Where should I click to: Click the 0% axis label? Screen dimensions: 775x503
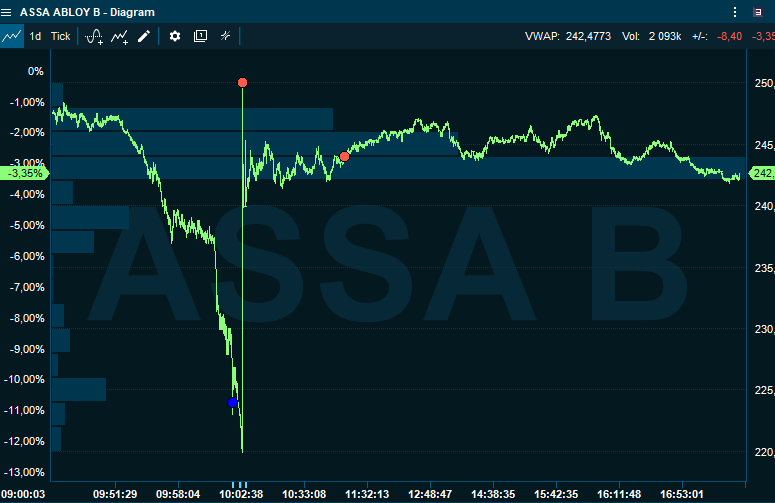point(36,71)
